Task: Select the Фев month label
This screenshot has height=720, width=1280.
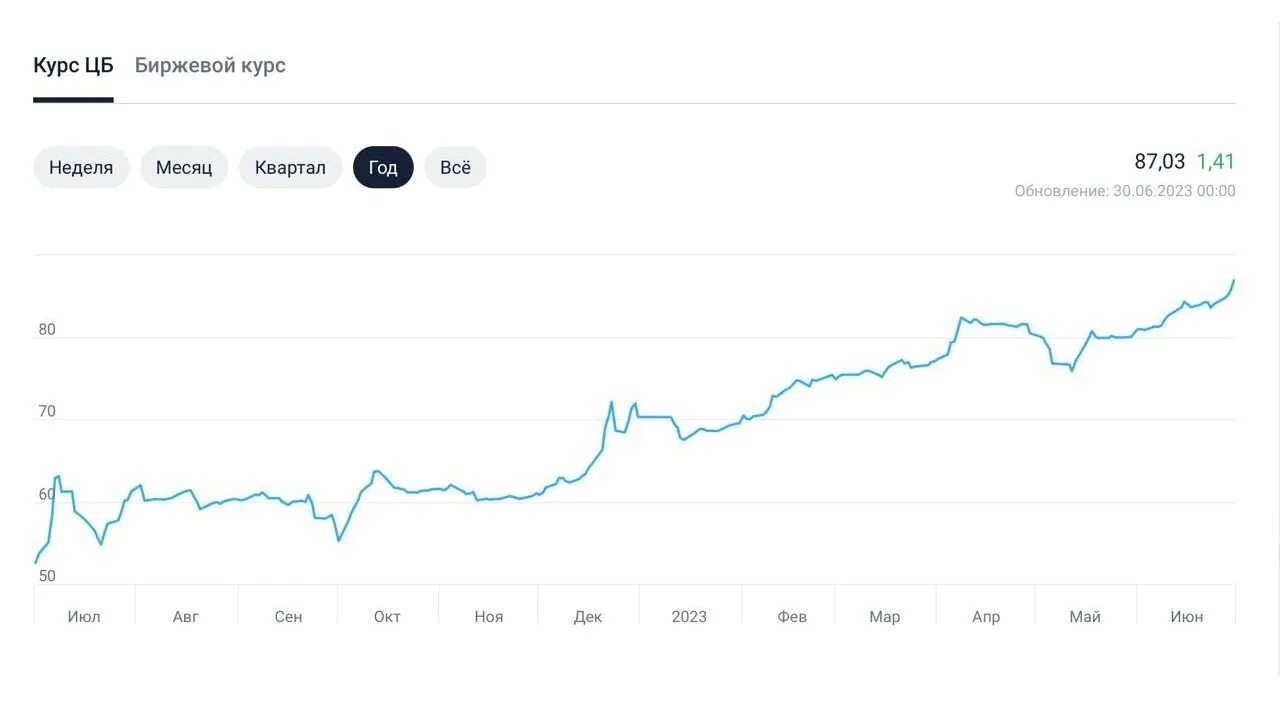Action: click(792, 617)
